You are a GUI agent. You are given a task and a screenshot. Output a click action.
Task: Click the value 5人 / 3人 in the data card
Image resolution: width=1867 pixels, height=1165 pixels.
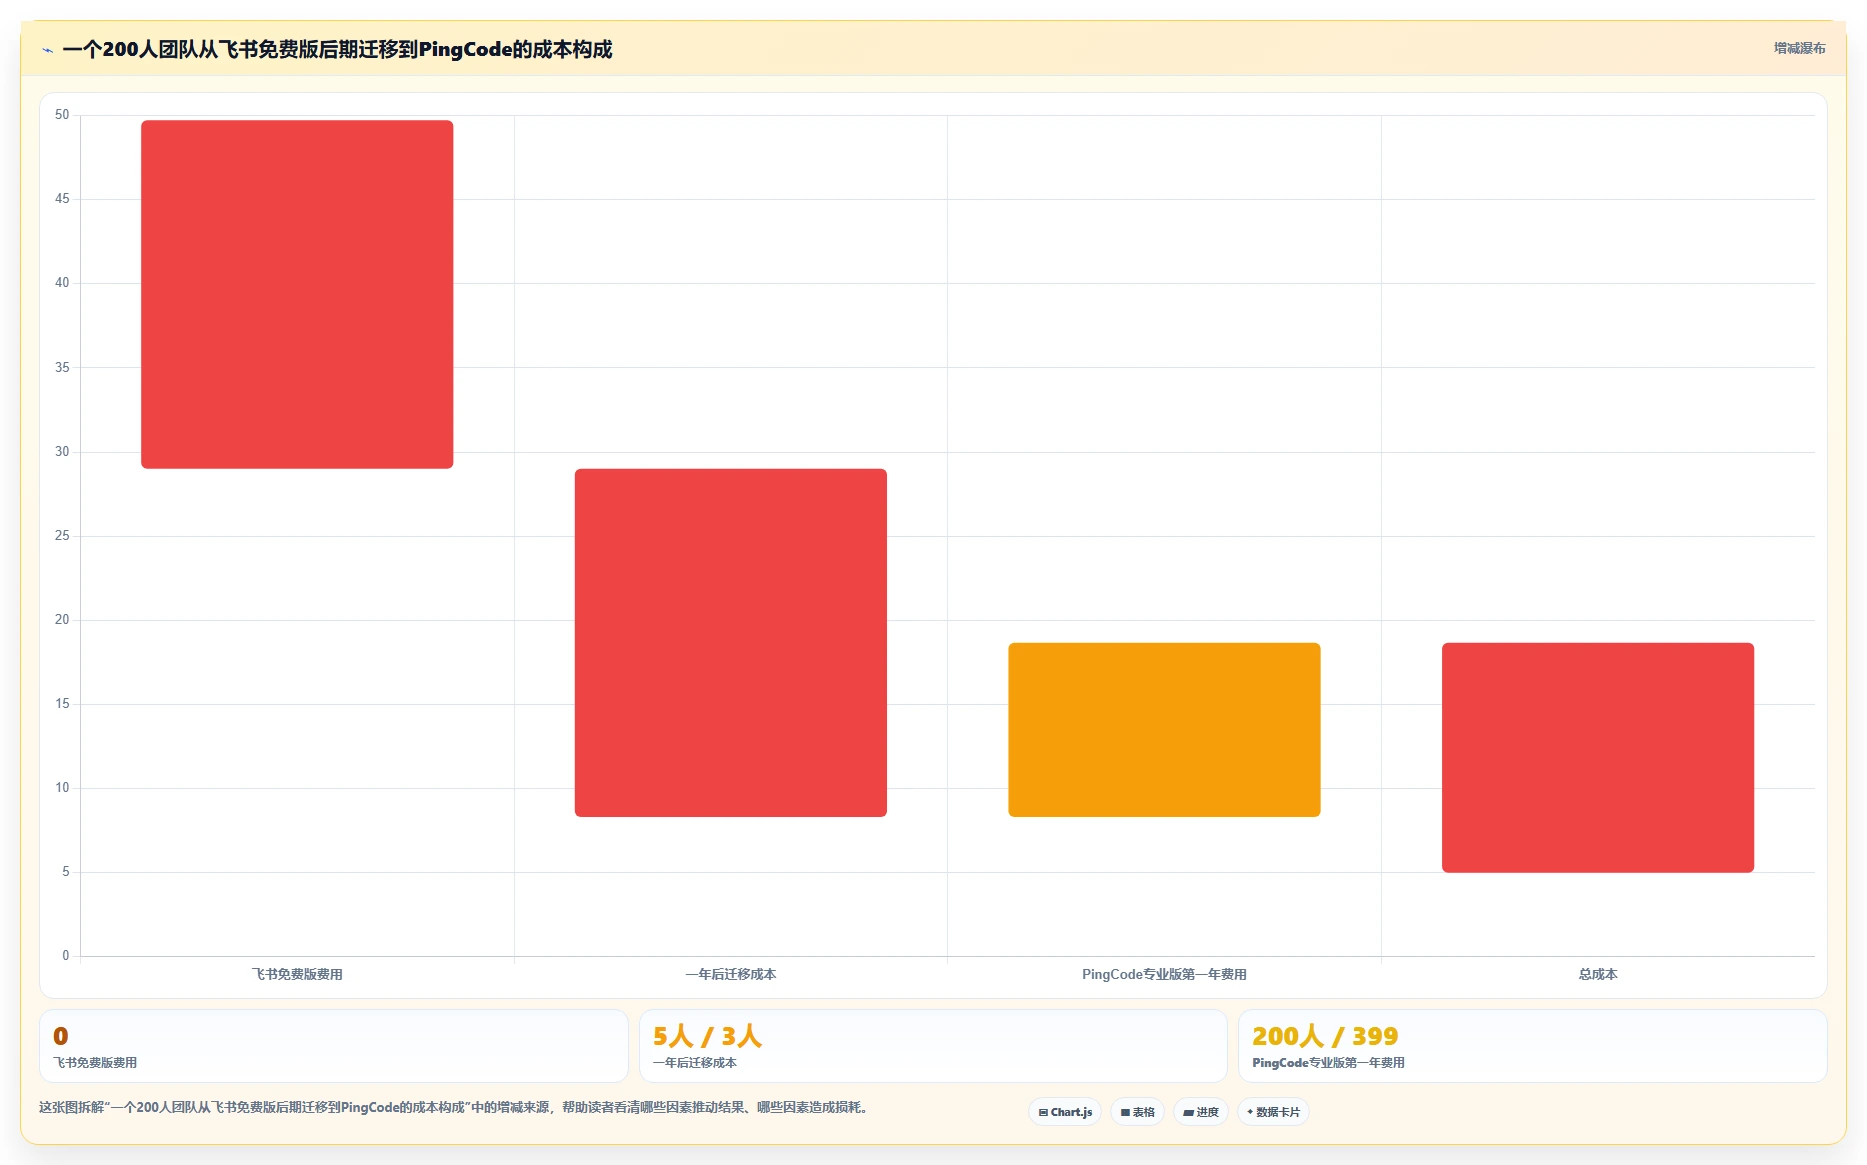(707, 1036)
